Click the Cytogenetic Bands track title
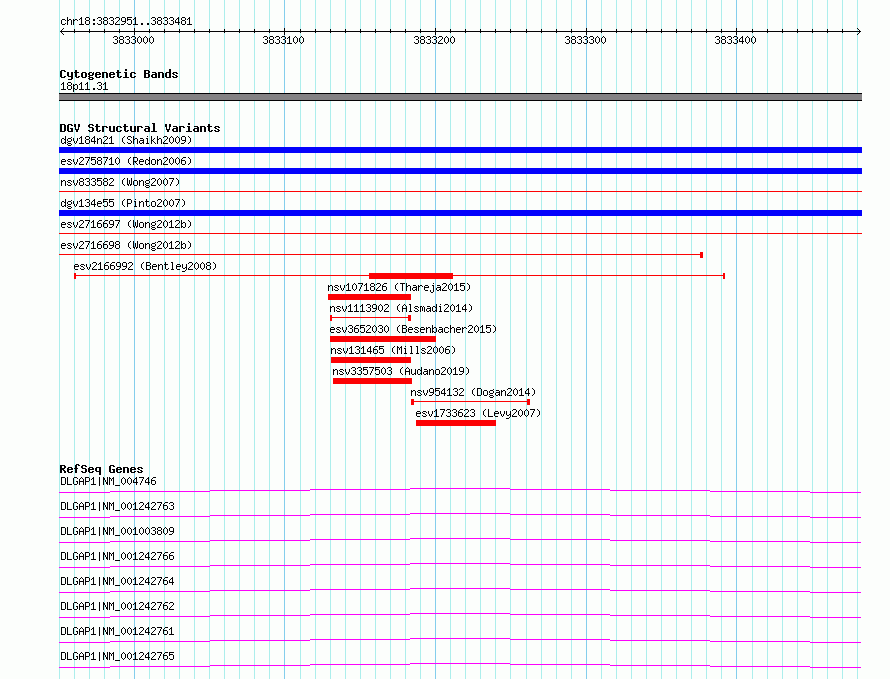 click(x=119, y=74)
